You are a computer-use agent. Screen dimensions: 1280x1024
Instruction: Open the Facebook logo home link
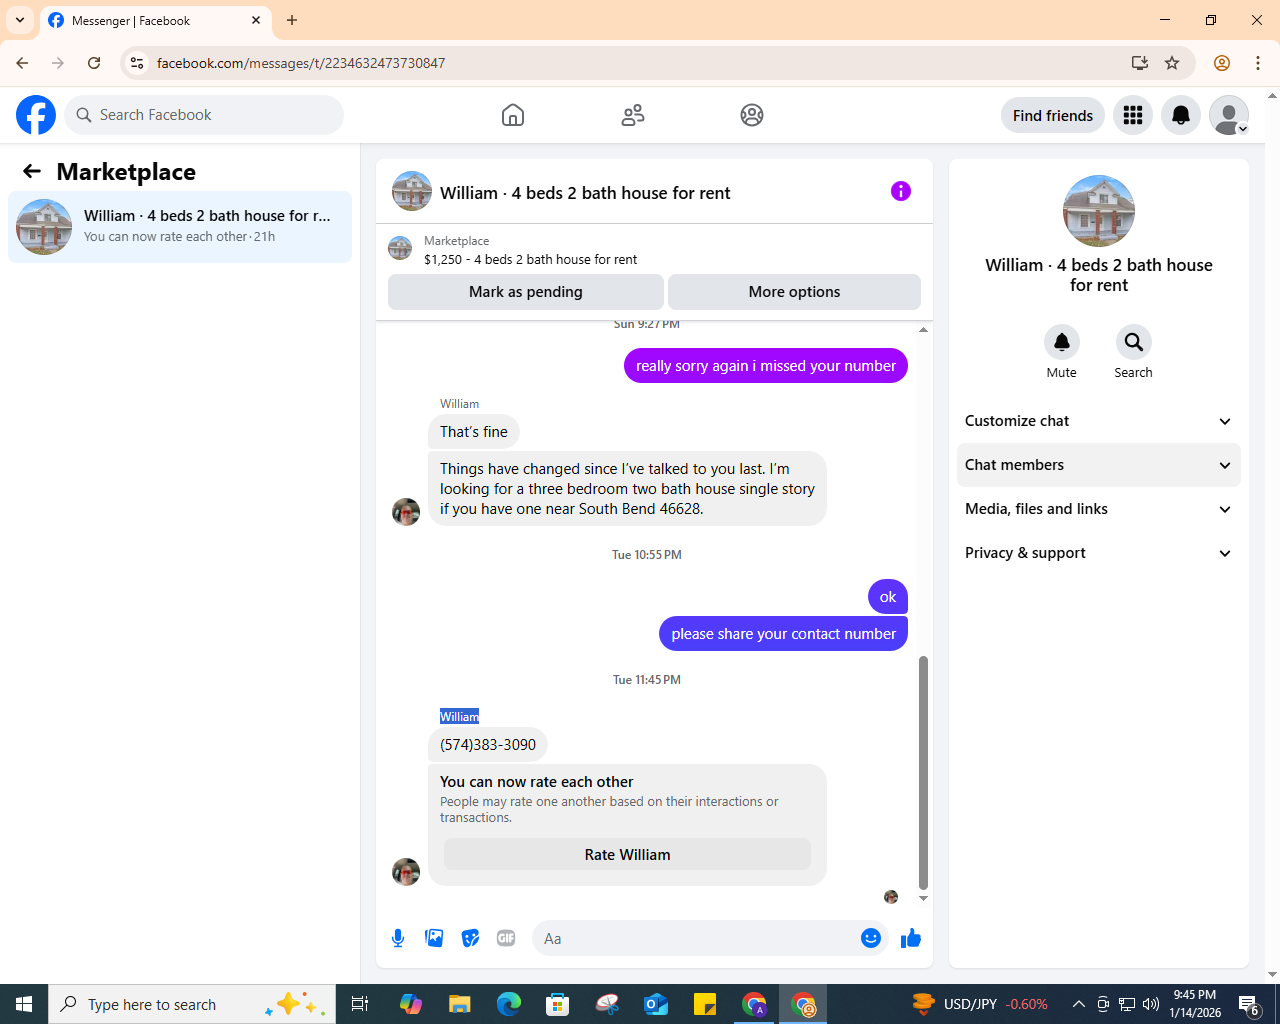click(36, 115)
